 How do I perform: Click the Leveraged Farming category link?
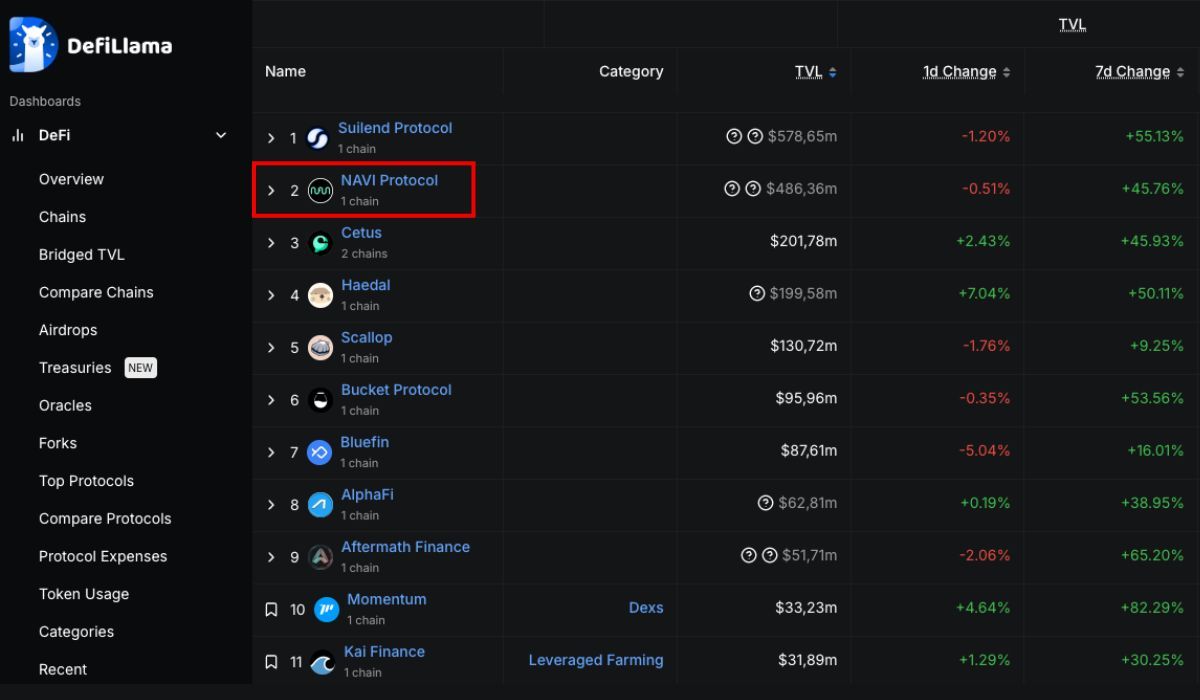[x=596, y=660]
